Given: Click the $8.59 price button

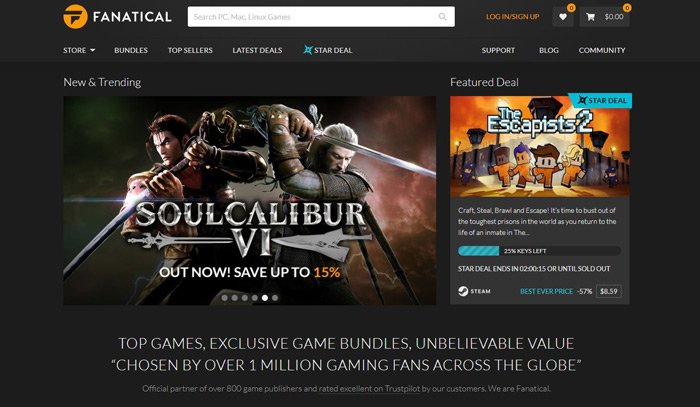Looking at the screenshot, I should 608,291.
